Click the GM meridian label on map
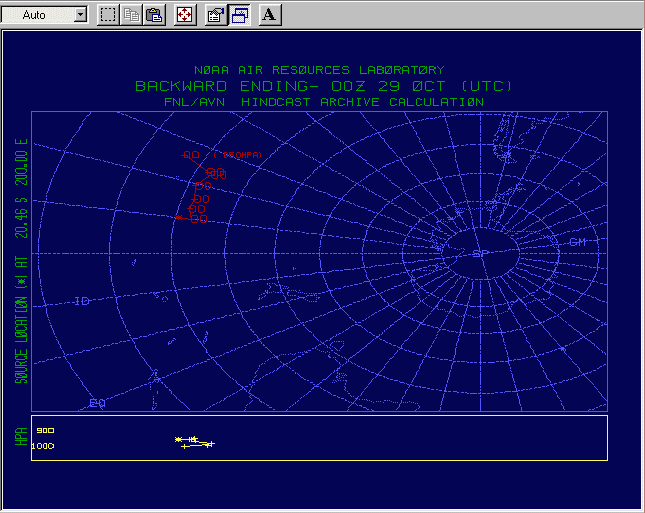645x513 pixels. (x=577, y=243)
